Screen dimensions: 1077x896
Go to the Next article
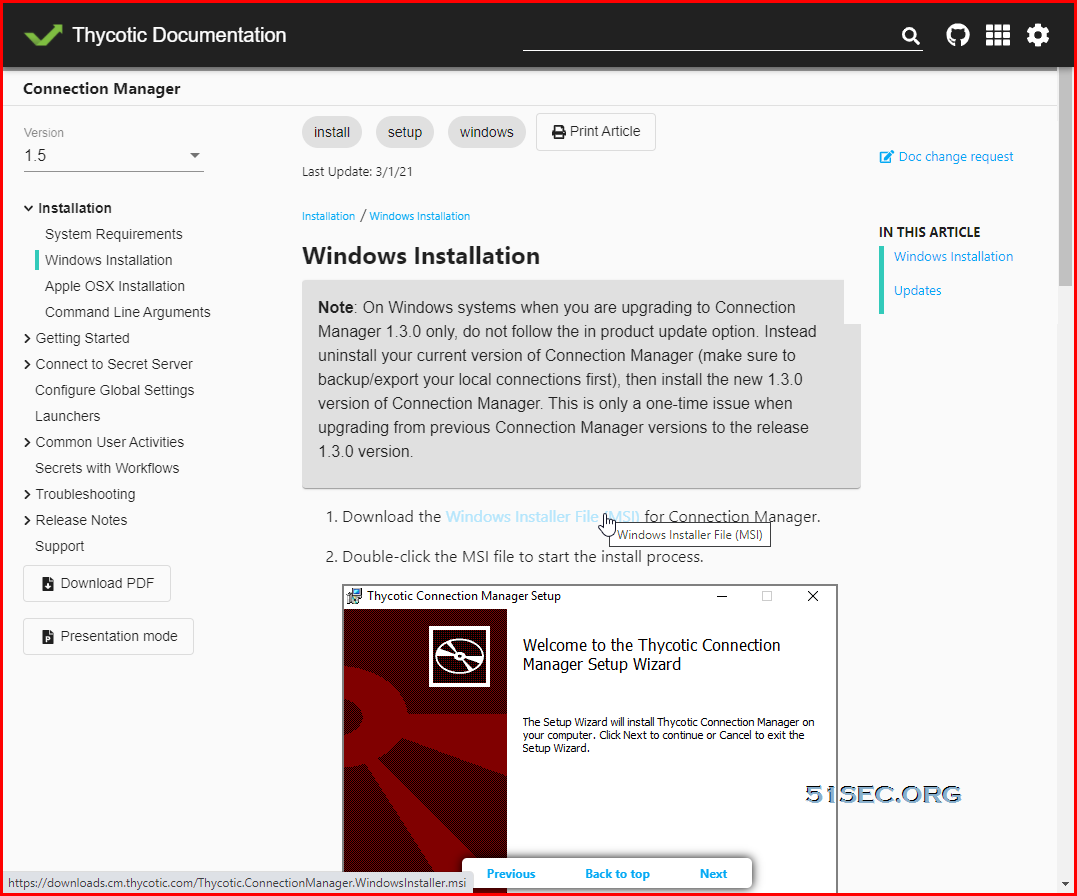point(714,874)
